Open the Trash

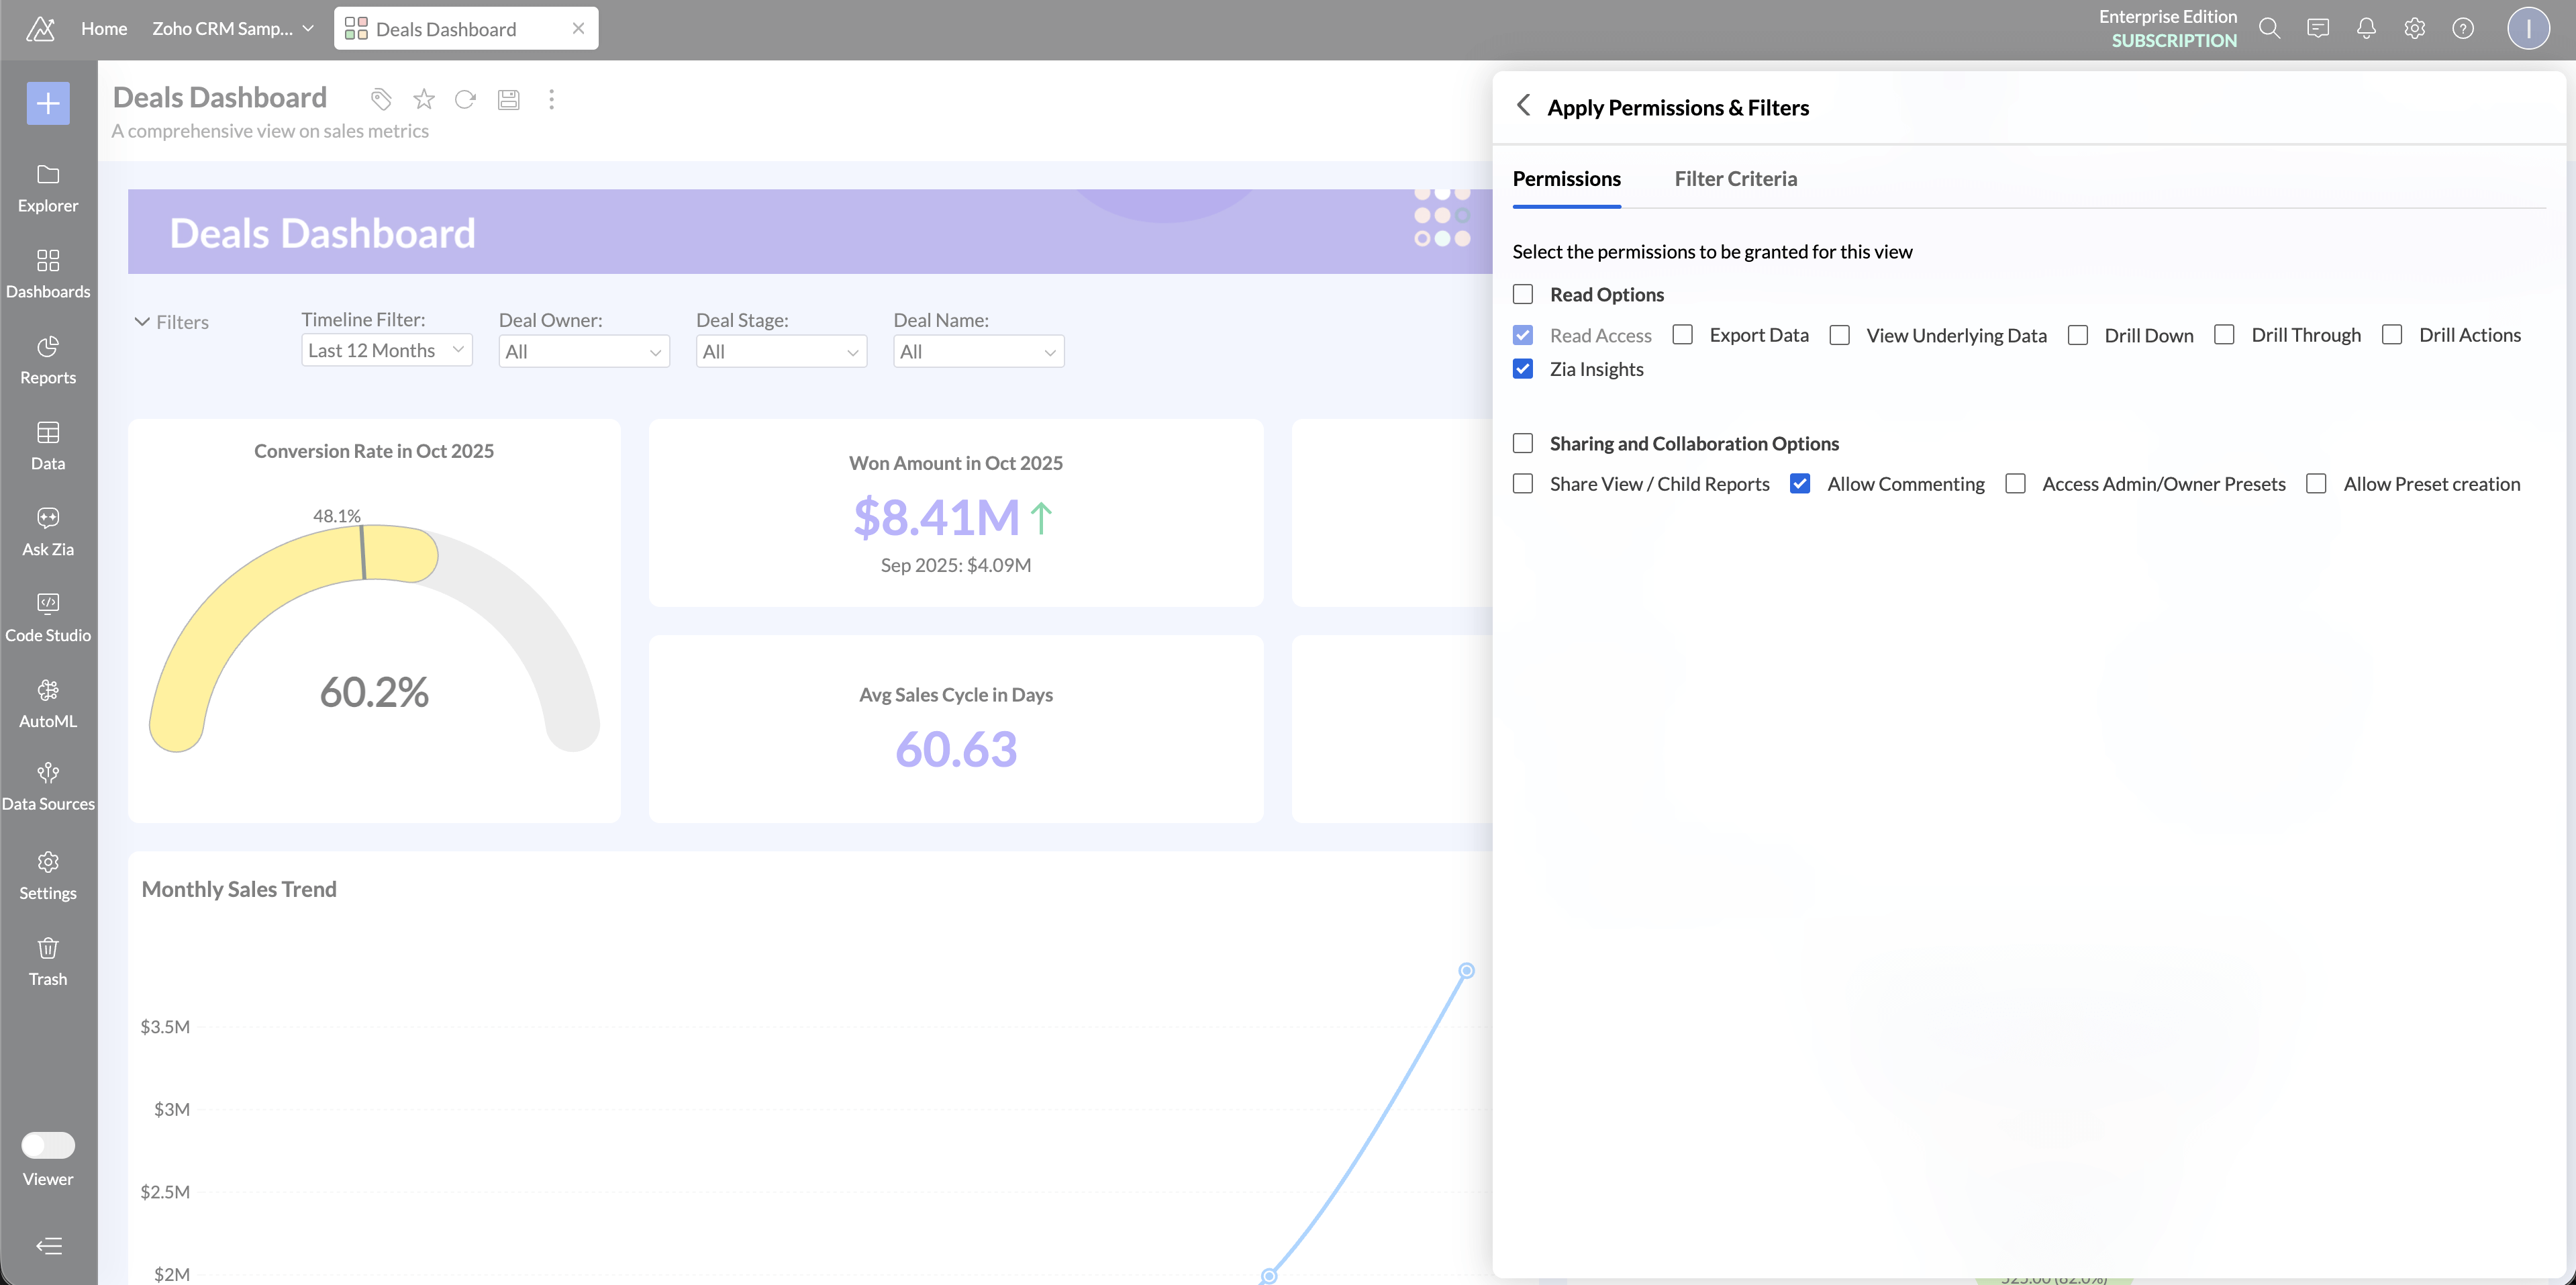coord(47,960)
